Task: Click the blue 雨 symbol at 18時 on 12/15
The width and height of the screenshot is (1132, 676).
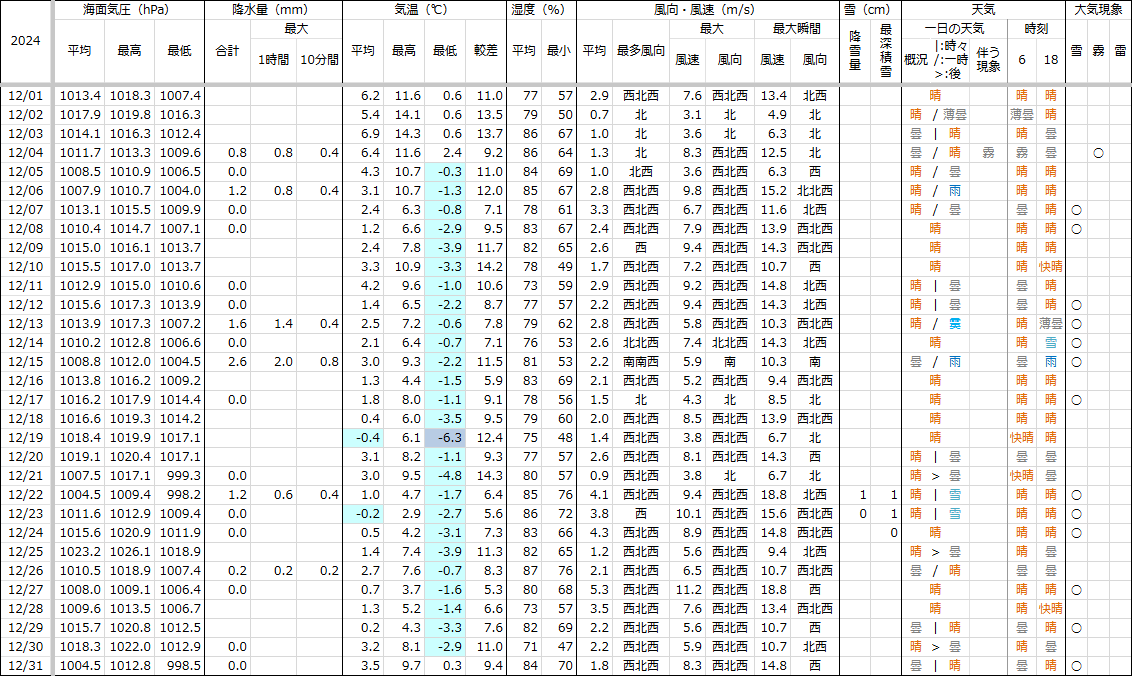Action: click(x=1050, y=362)
